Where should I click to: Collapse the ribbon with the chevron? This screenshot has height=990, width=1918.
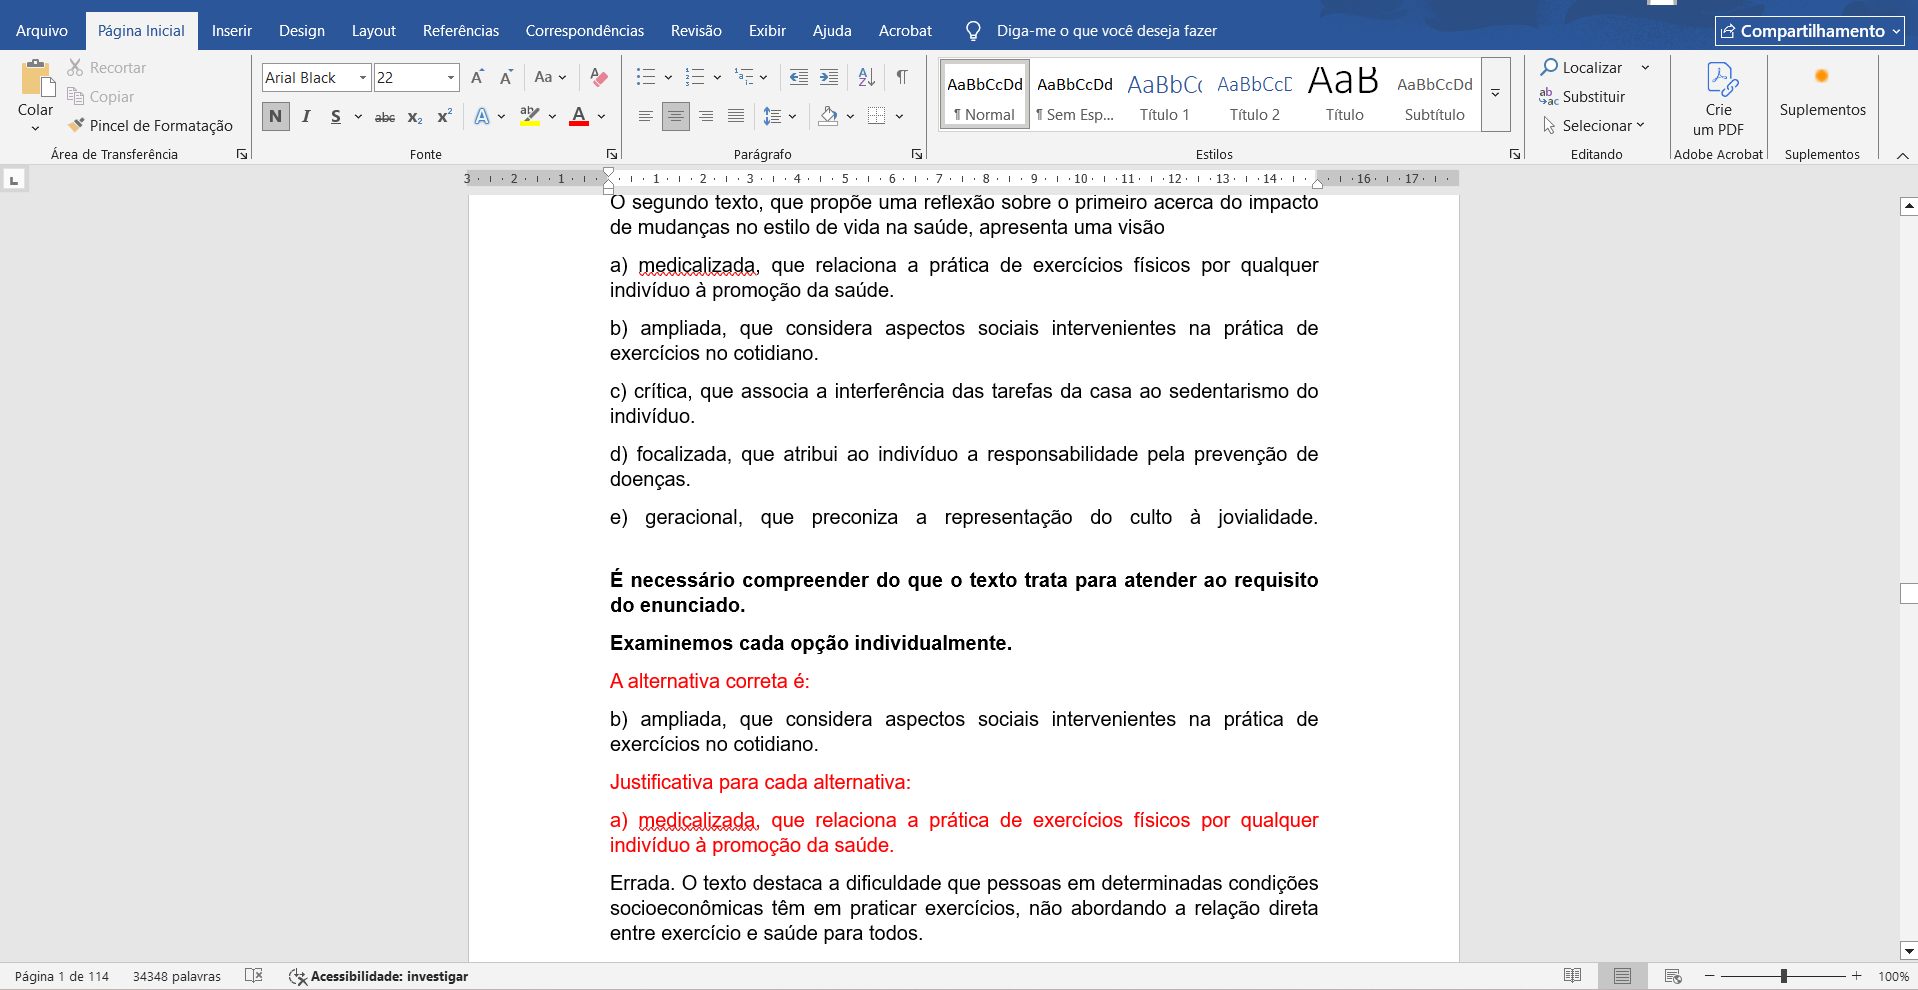pos(1902,155)
